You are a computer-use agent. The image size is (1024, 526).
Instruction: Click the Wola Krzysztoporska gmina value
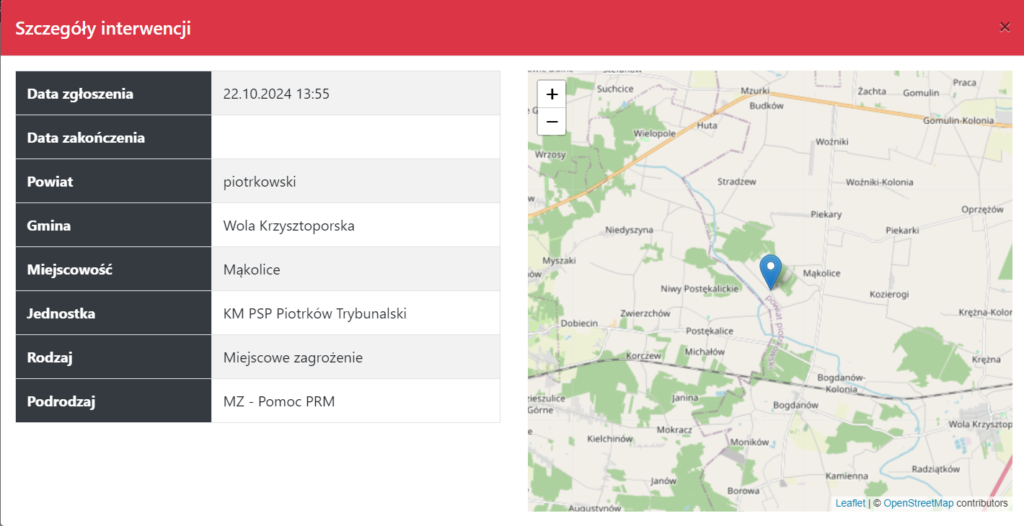click(x=289, y=225)
